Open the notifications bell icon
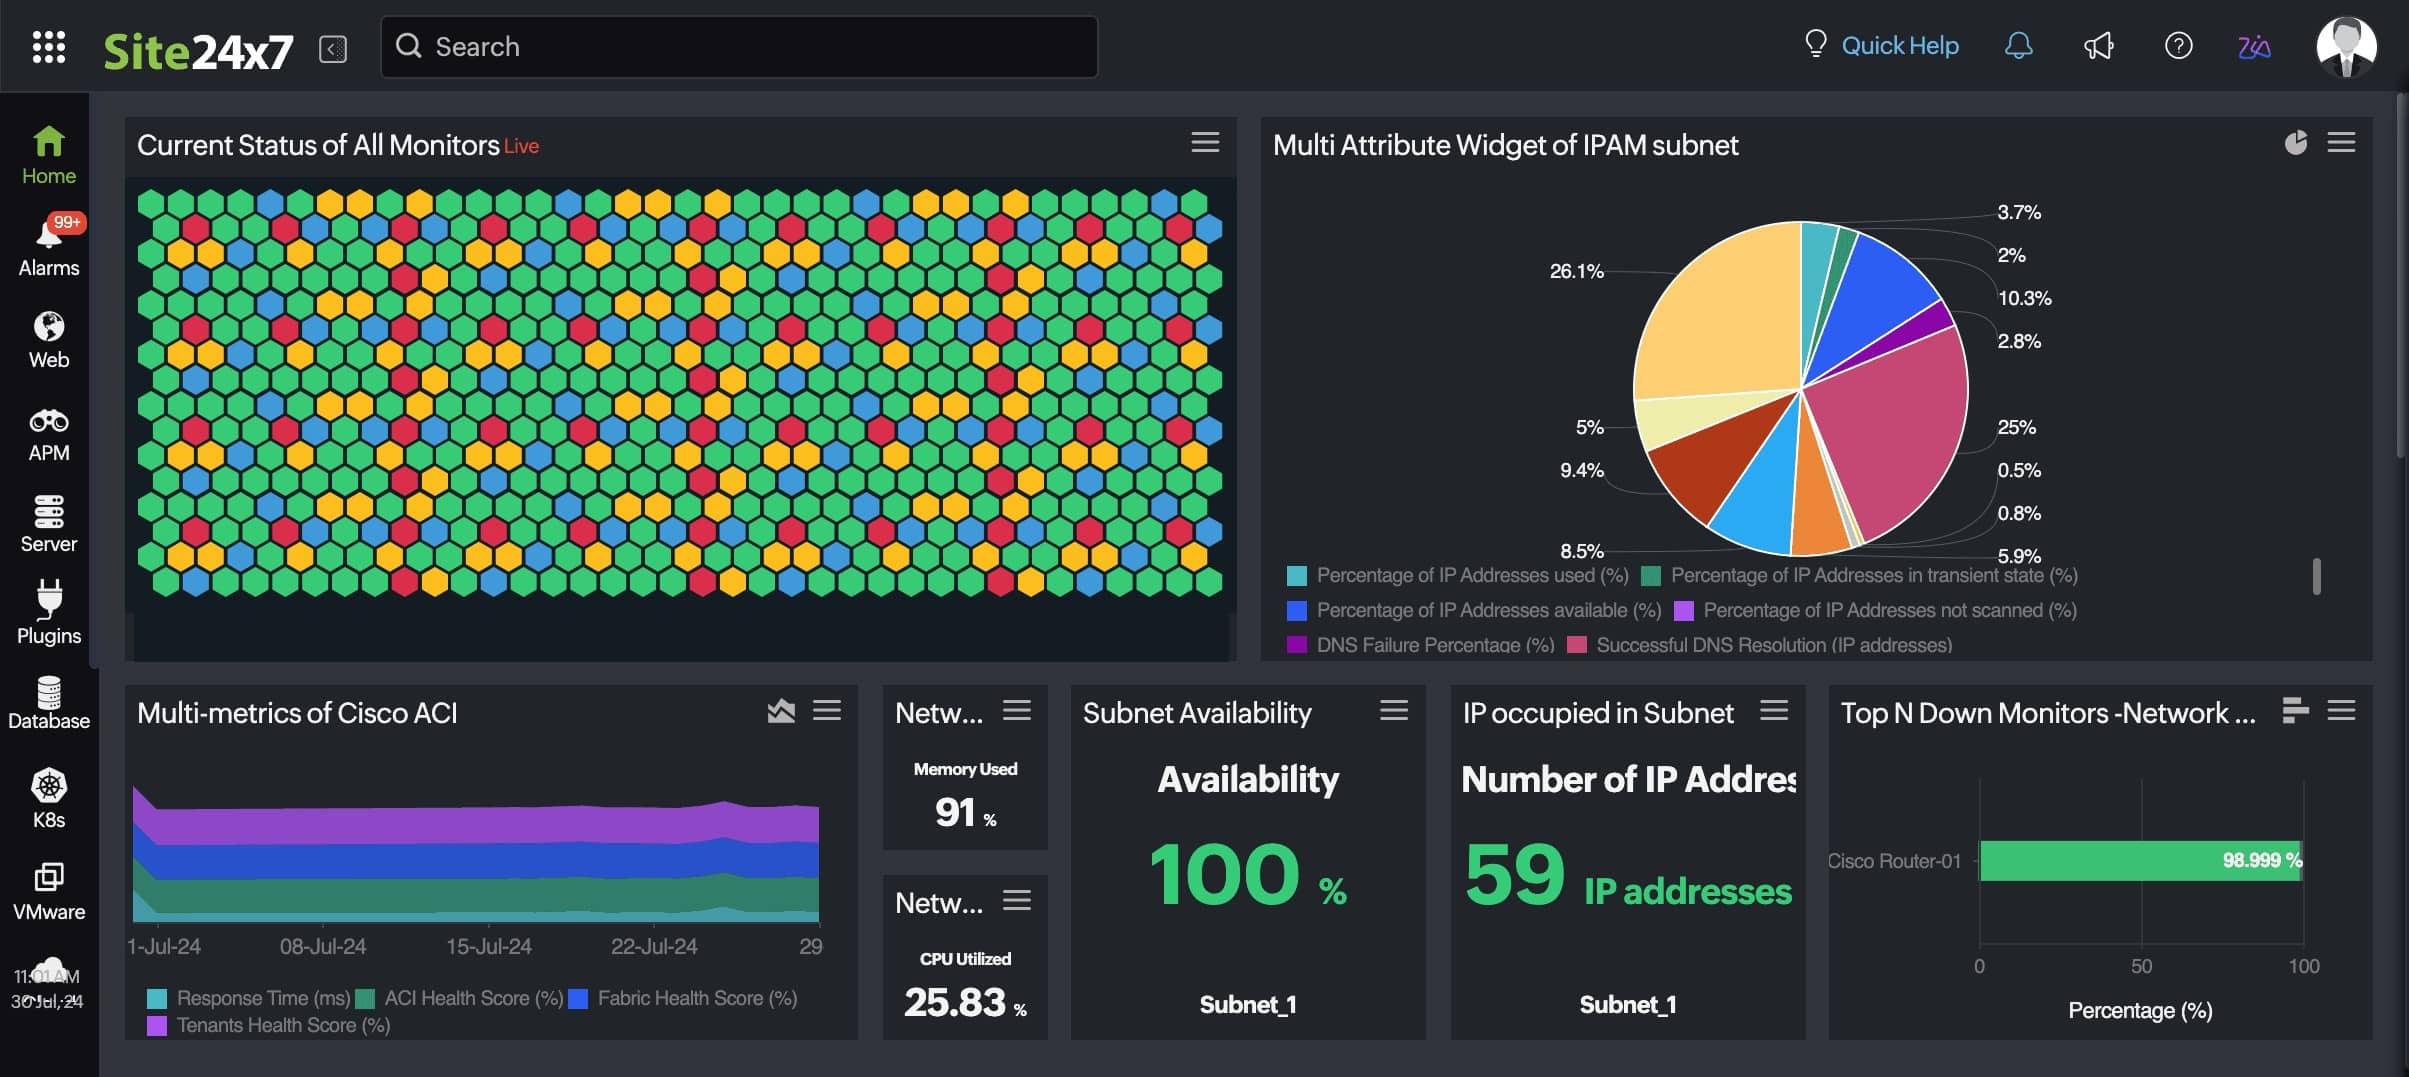 point(2018,46)
